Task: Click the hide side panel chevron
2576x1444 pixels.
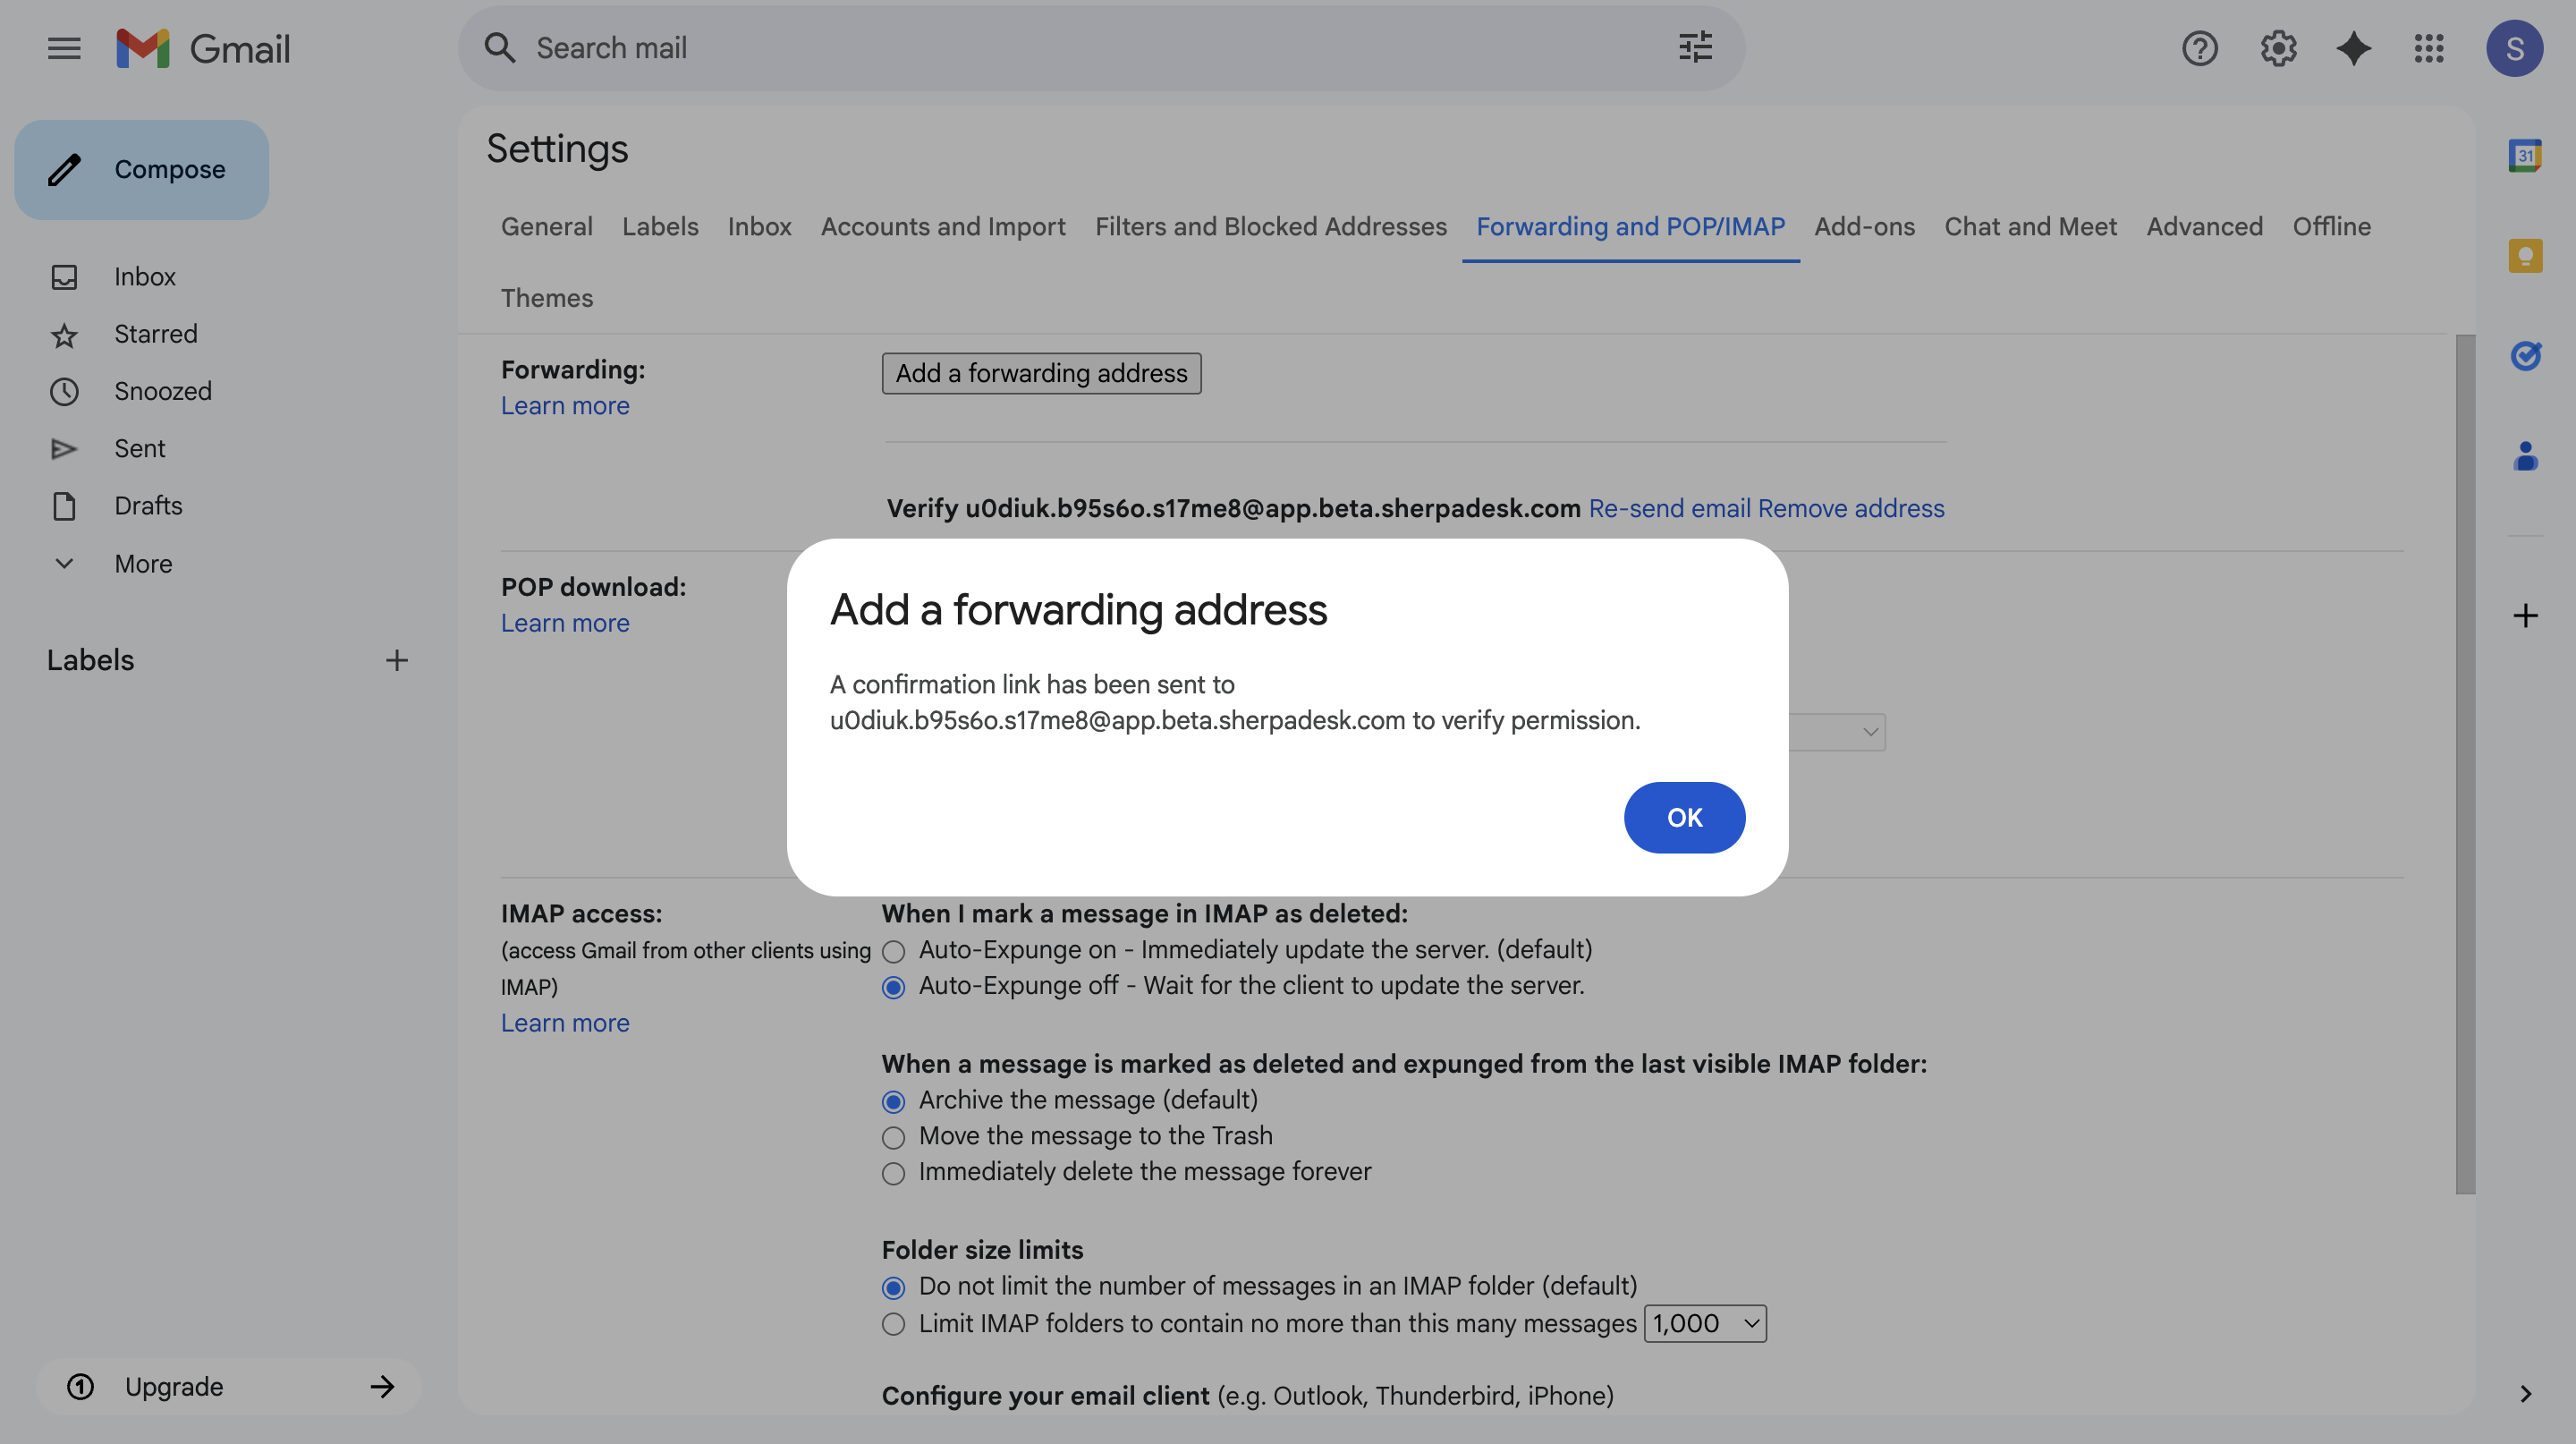Action: tap(2525, 1394)
